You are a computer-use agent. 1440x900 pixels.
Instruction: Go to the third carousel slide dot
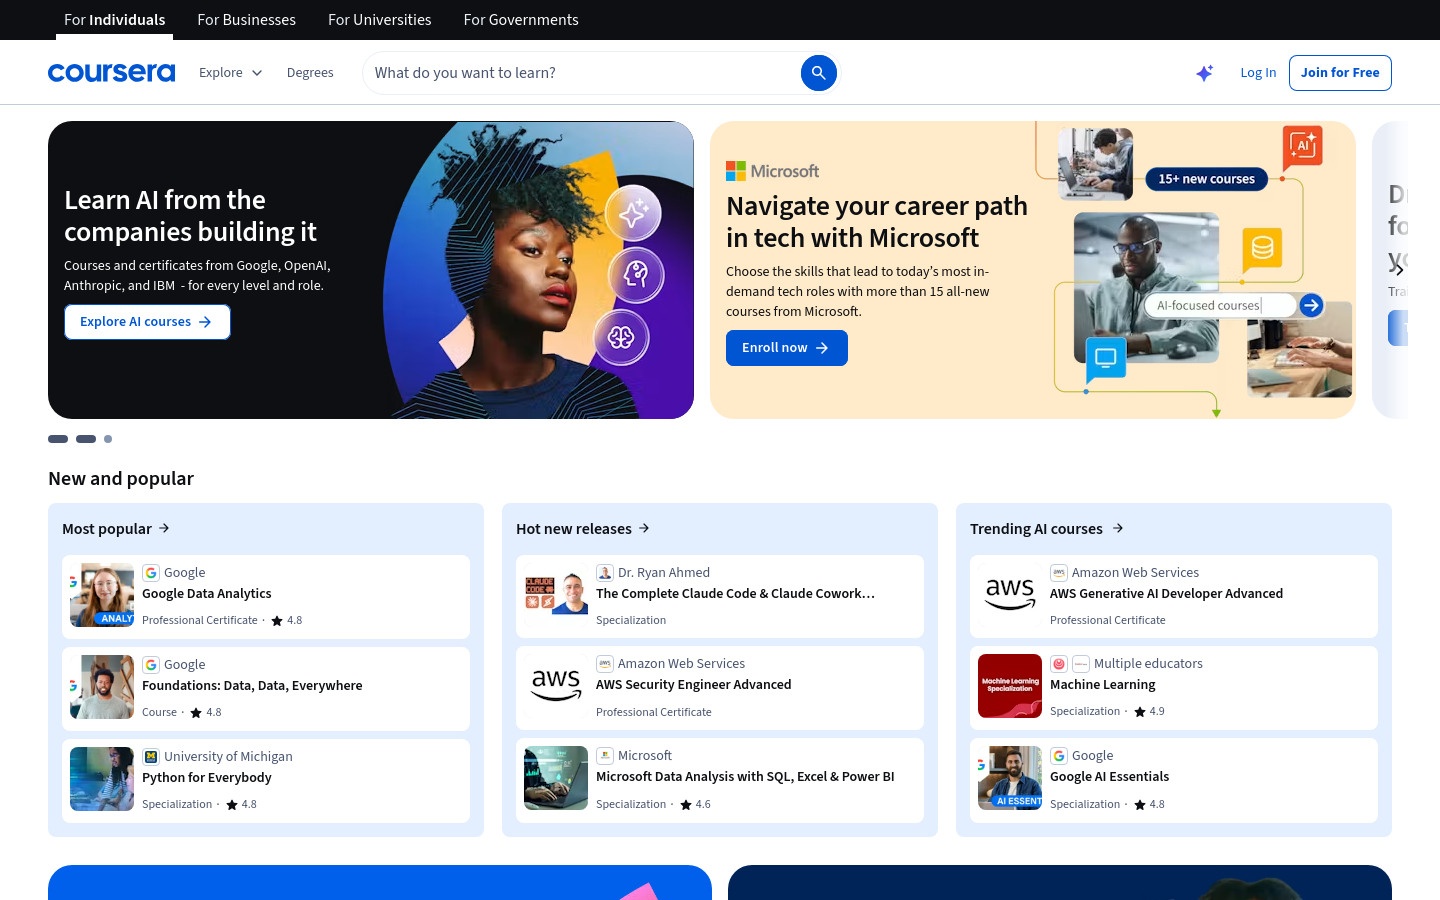tap(108, 439)
